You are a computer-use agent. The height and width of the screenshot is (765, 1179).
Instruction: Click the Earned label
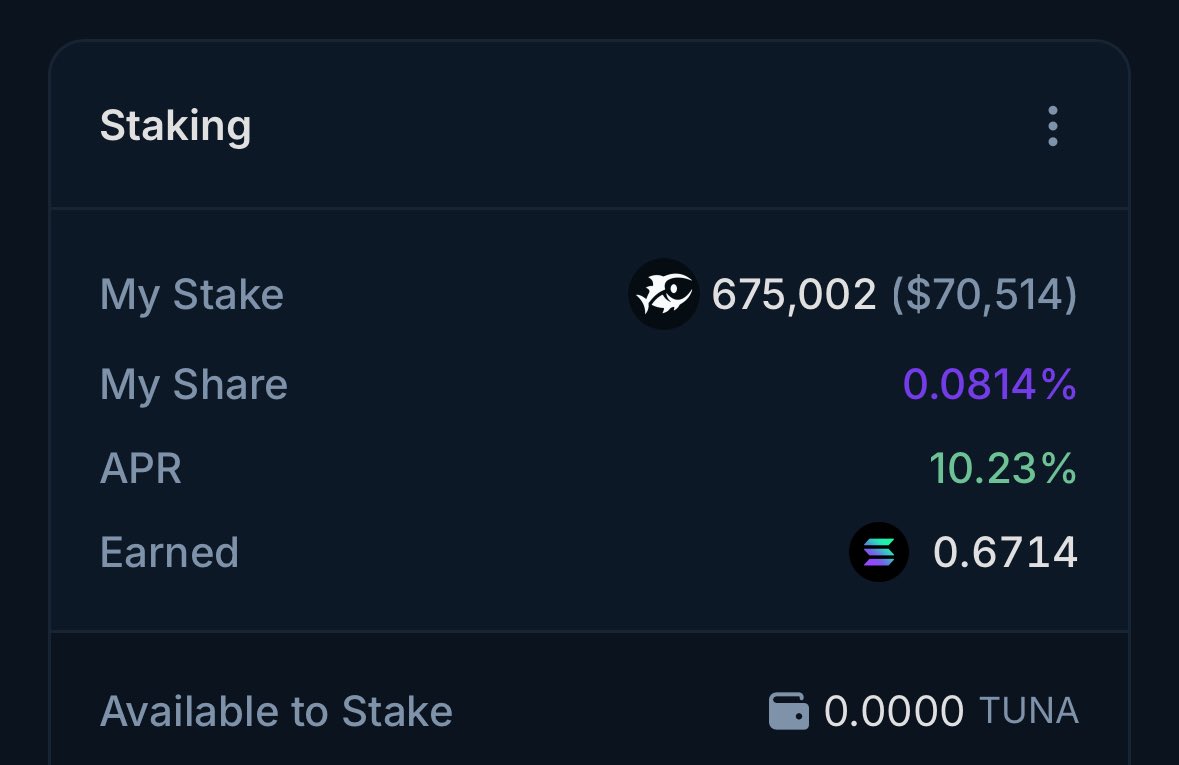coord(169,552)
